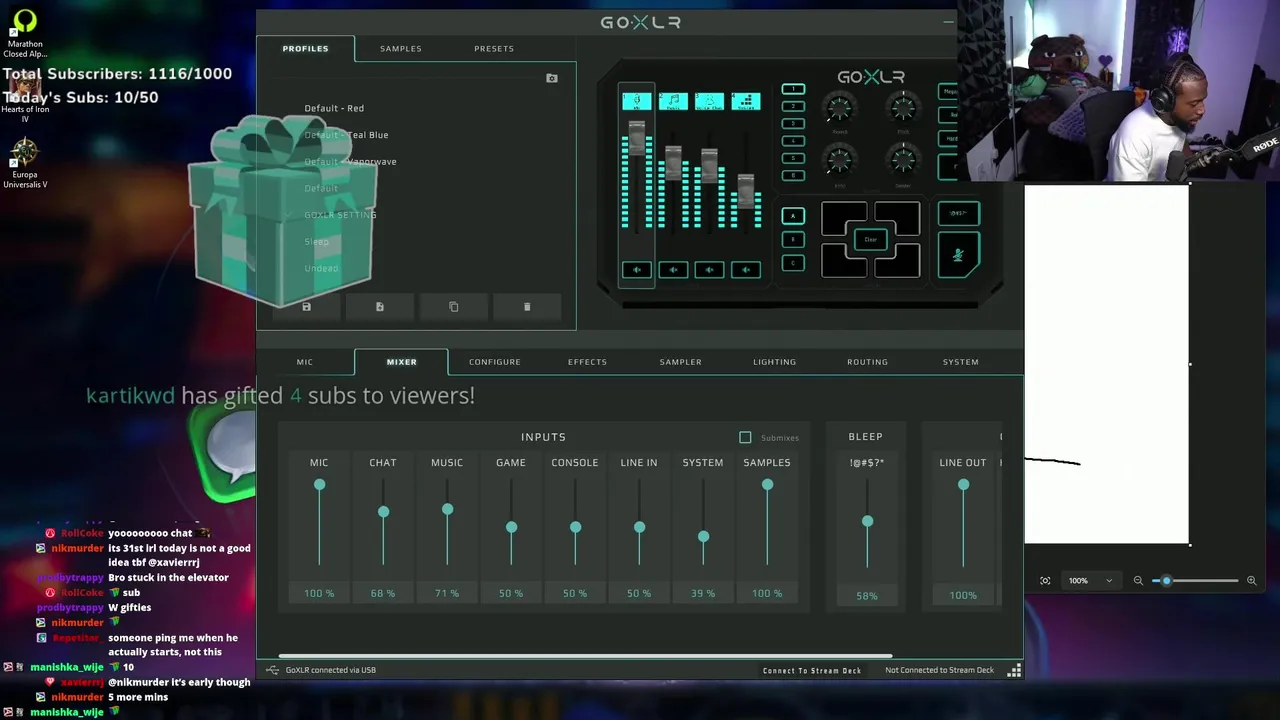
Task: Select effects preset button 3
Action: click(793, 124)
